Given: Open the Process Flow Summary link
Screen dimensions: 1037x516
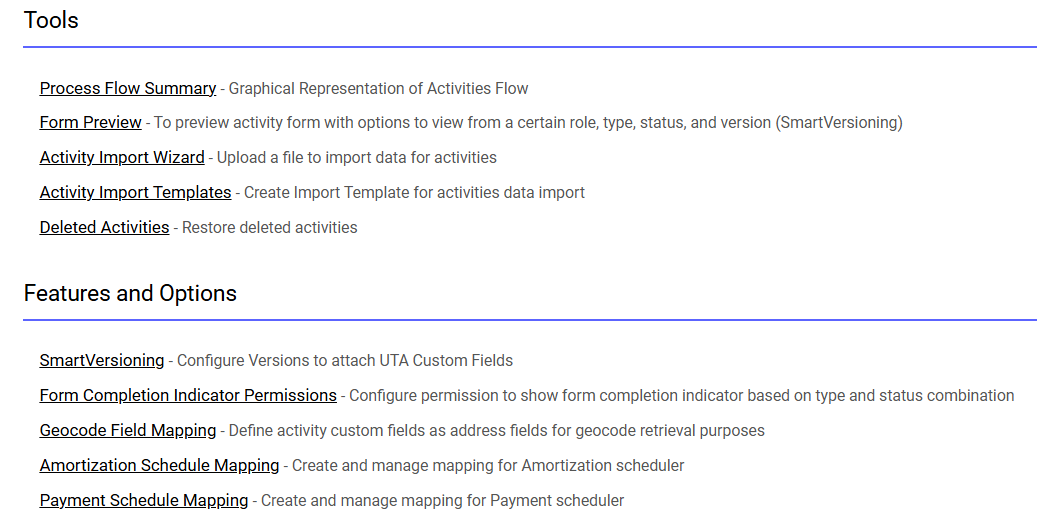Looking at the screenshot, I should pyautogui.click(x=128, y=88).
